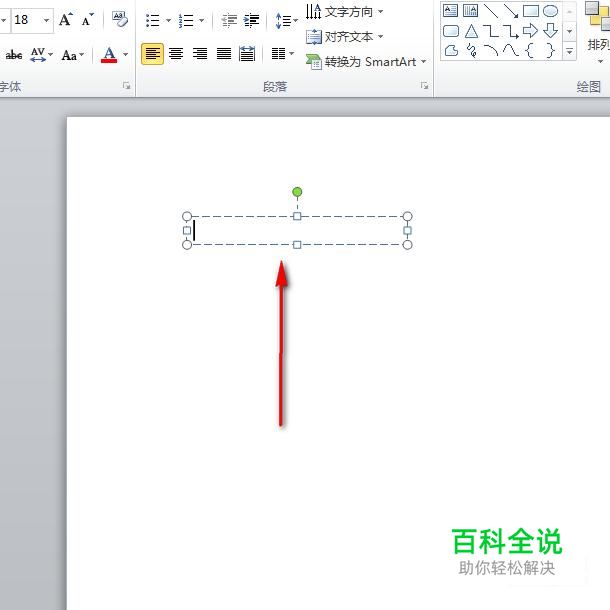Open the 字体 font dialog launcher
This screenshot has height=610, width=610.
pos(126,86)
